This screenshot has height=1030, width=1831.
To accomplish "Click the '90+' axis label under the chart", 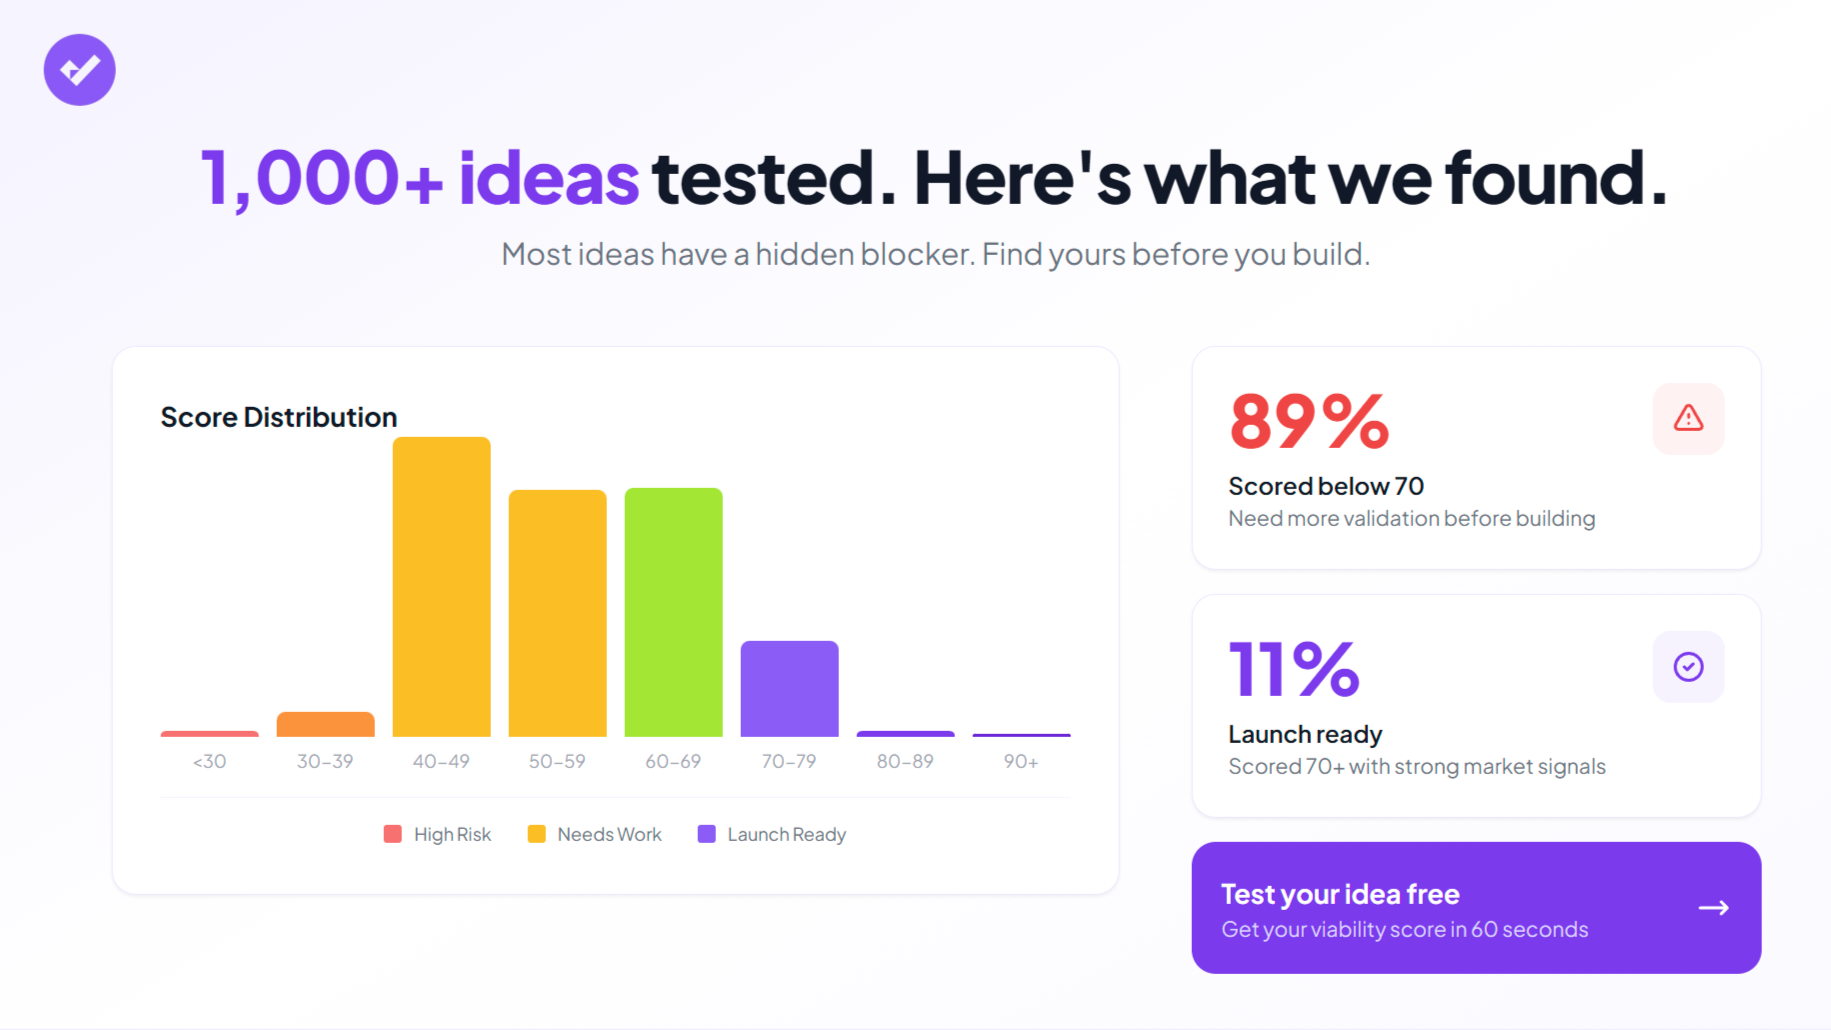I will (x=1021, y=761).
